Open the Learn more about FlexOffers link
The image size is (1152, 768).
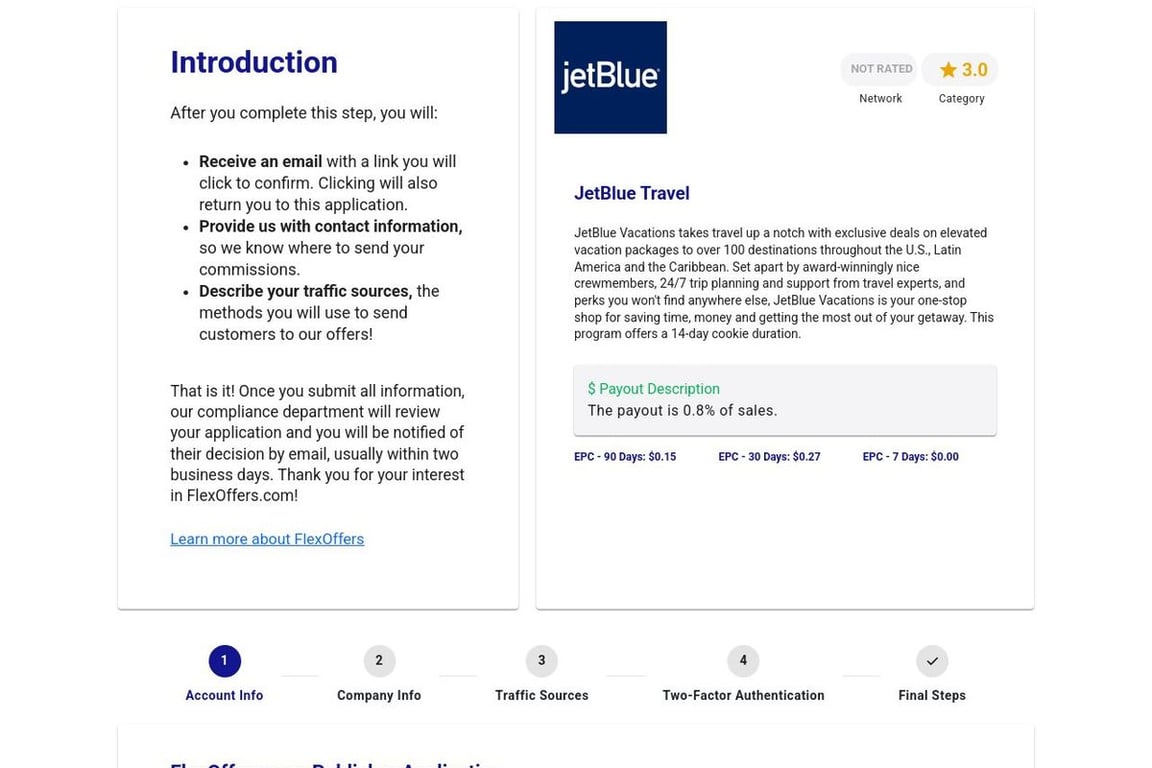point(267,539)
